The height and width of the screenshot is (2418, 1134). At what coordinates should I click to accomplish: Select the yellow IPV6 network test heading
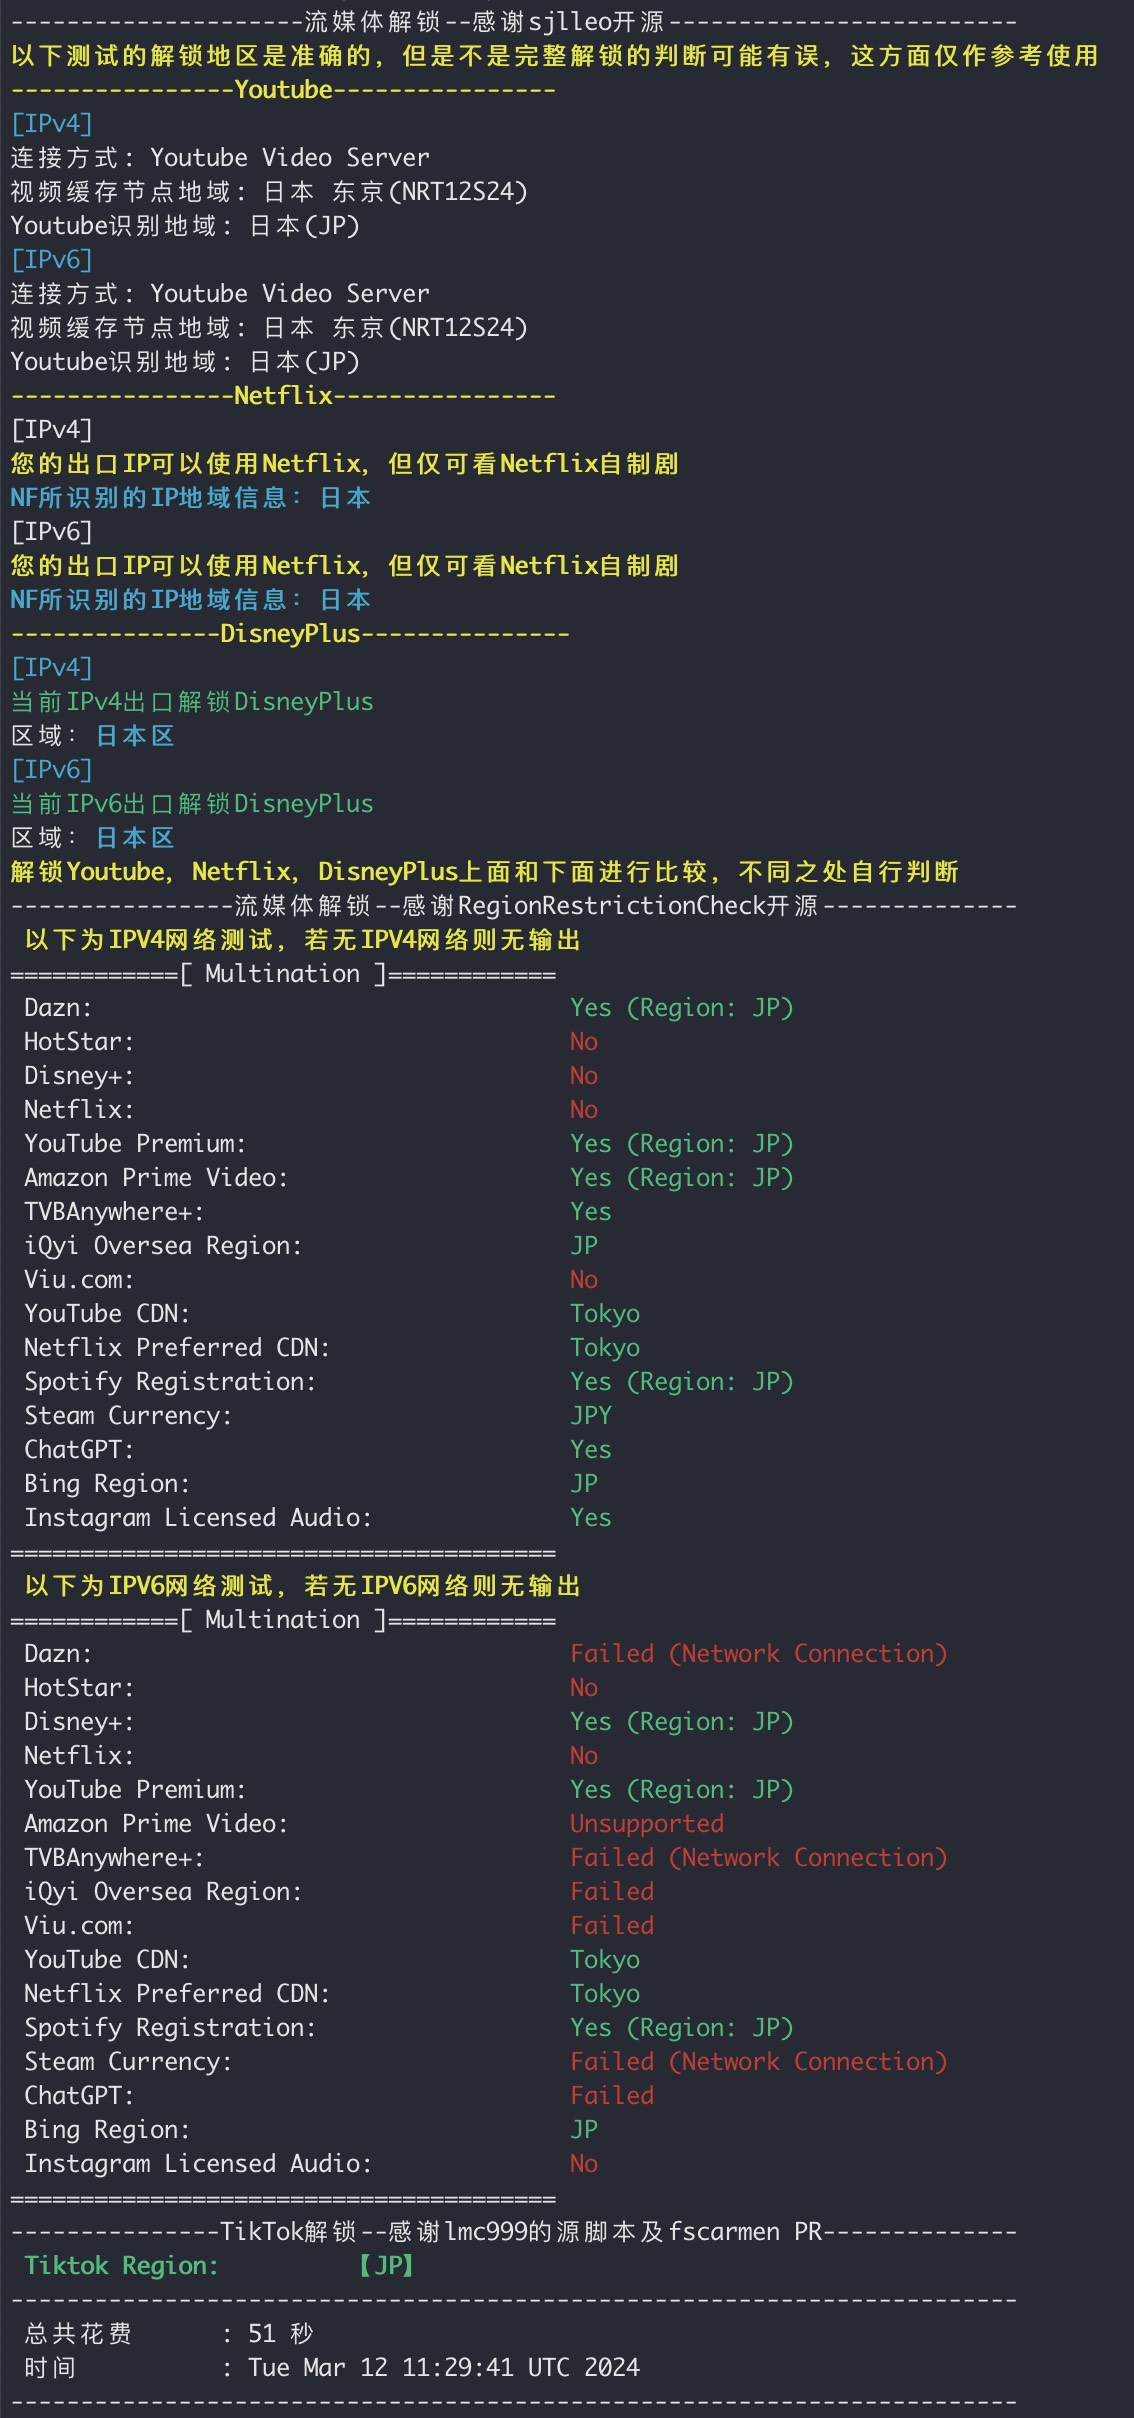[302, 1586]
